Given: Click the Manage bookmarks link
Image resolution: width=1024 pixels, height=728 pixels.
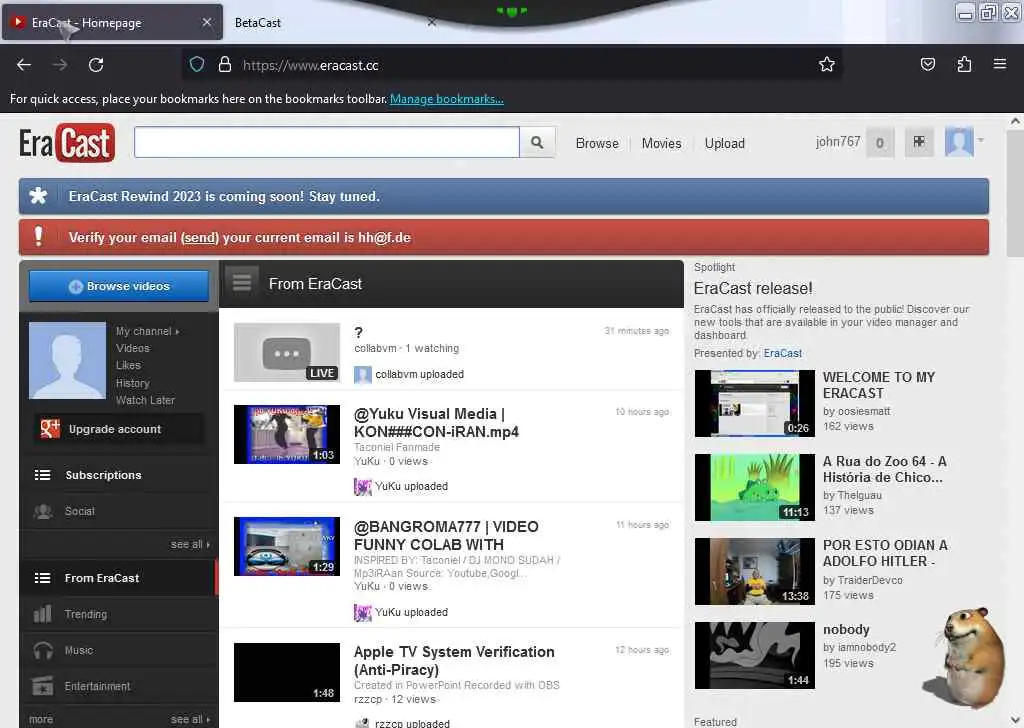Looking at the screenshot, I should 447,99.
